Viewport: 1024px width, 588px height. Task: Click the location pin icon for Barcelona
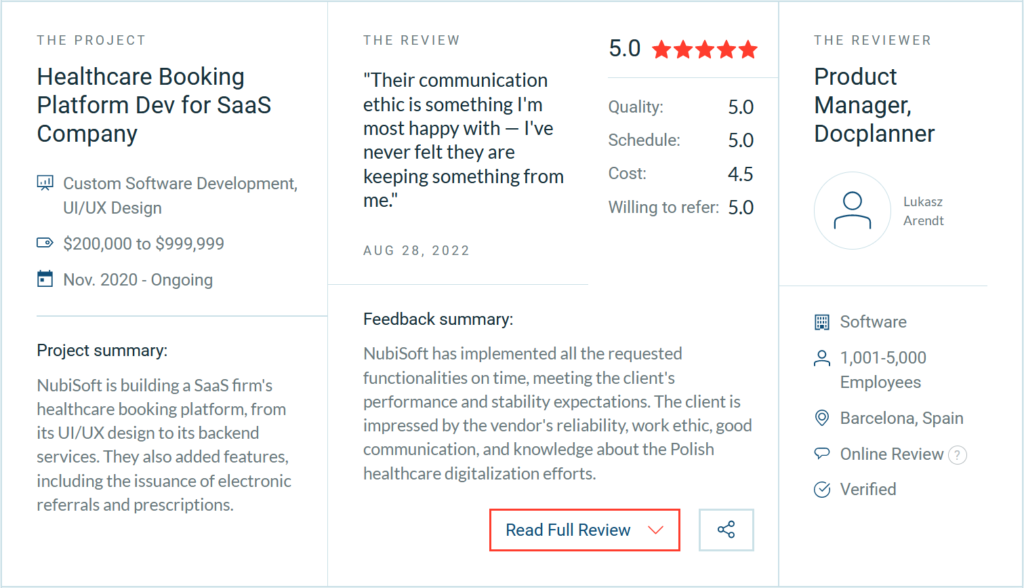click(822, 418)
